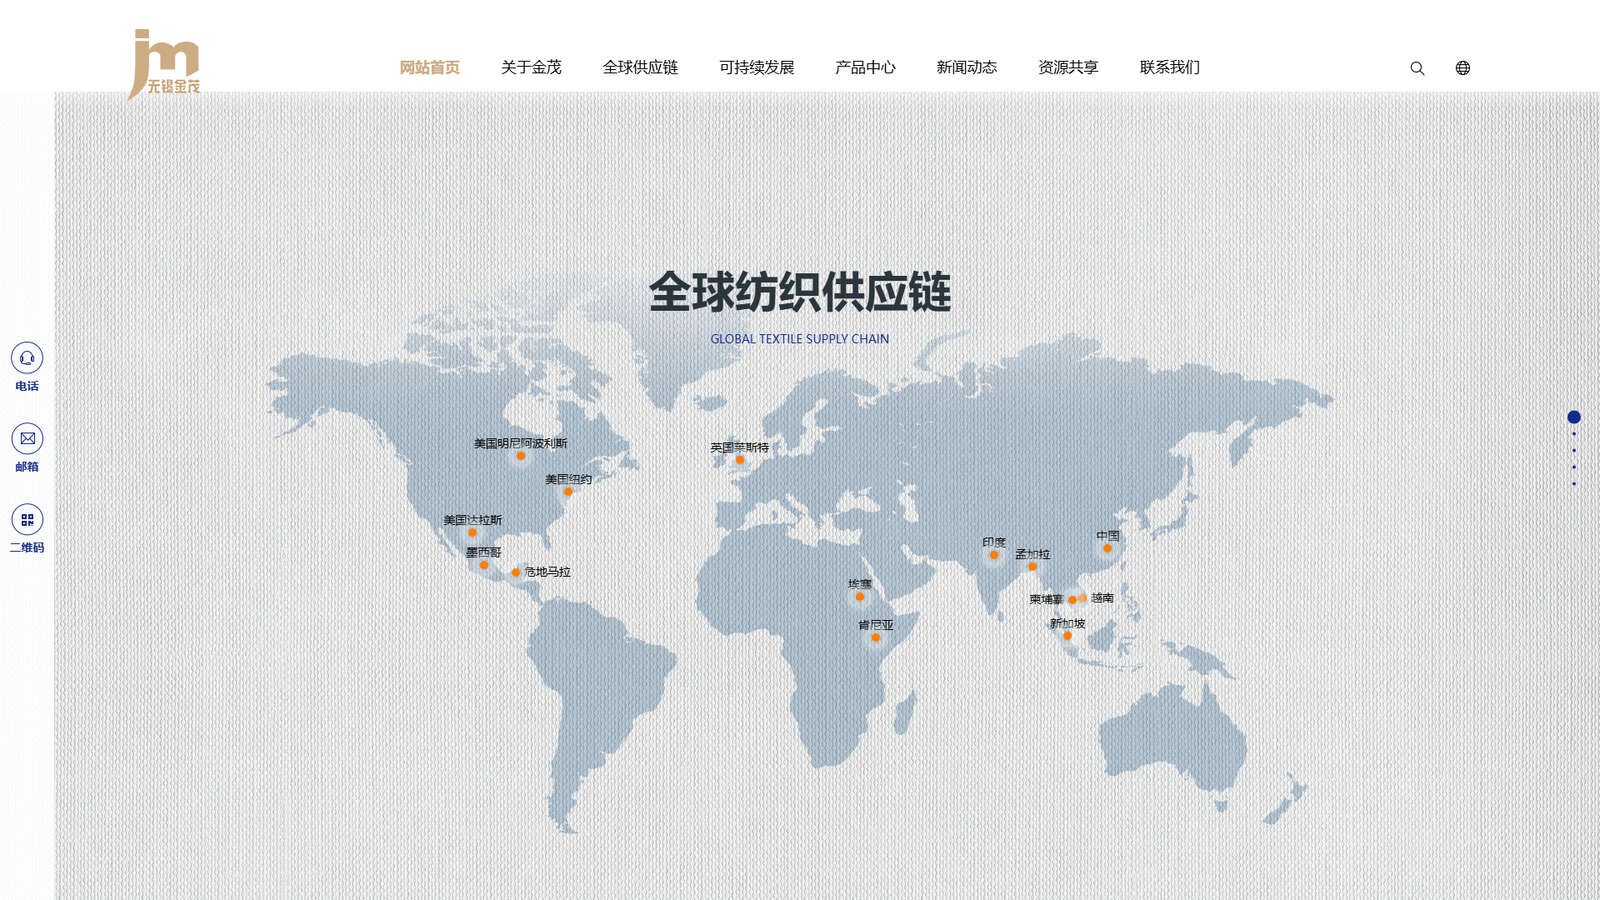Select the 电话 phone icon in sidebar
Image resolution: width=1600 pixels, height=900 pixels.
(x=26, y=356)
